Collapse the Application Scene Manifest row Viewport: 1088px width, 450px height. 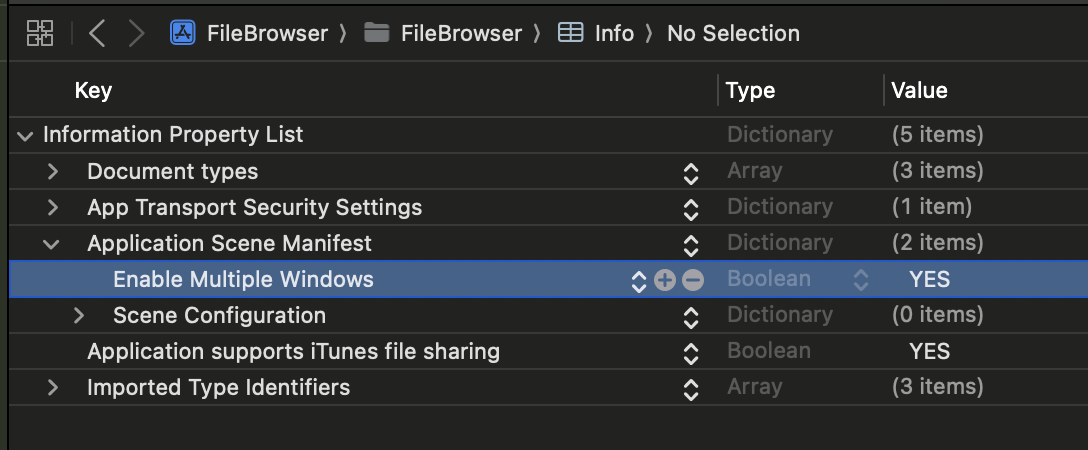coord(51,244)
